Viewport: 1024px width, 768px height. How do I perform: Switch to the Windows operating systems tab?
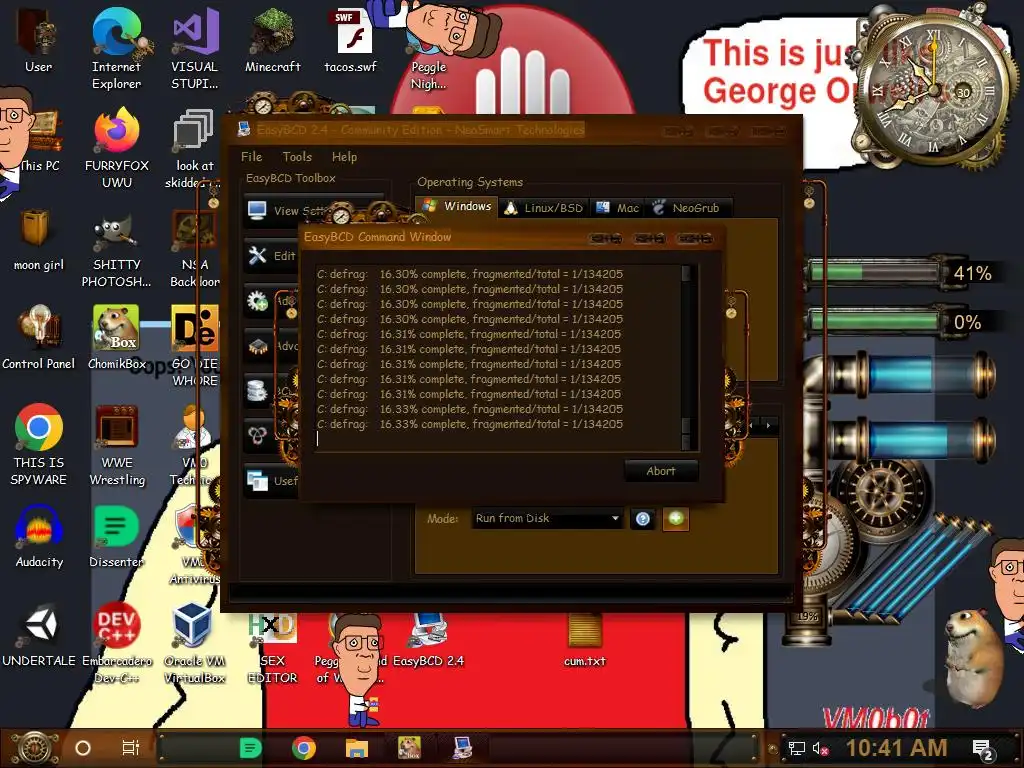coord(457,206)
